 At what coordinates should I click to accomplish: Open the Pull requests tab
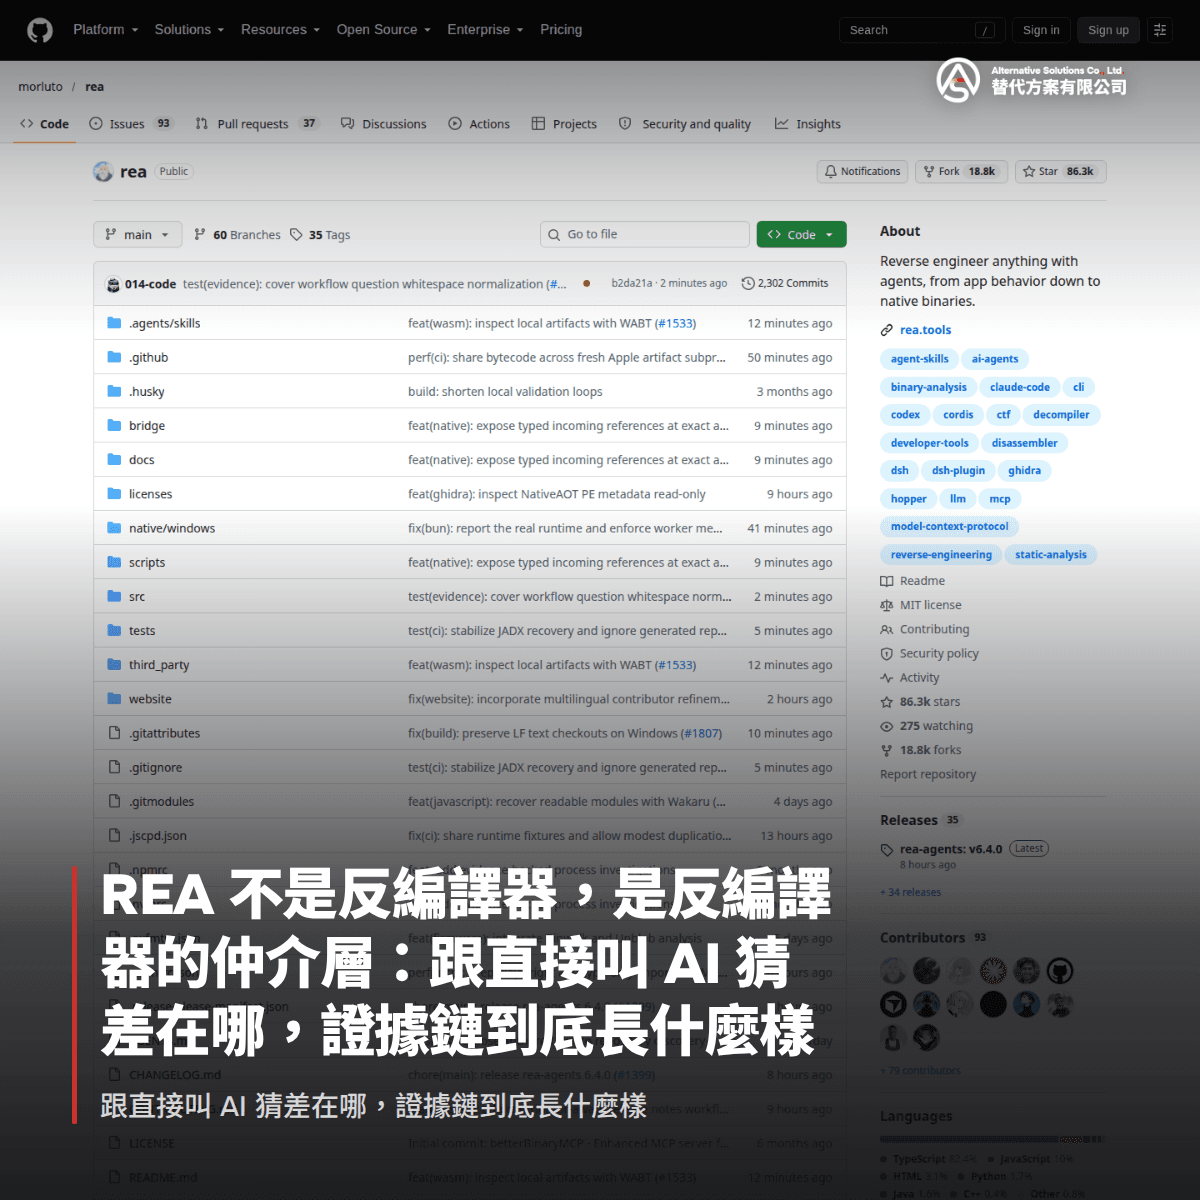(257, 124)
